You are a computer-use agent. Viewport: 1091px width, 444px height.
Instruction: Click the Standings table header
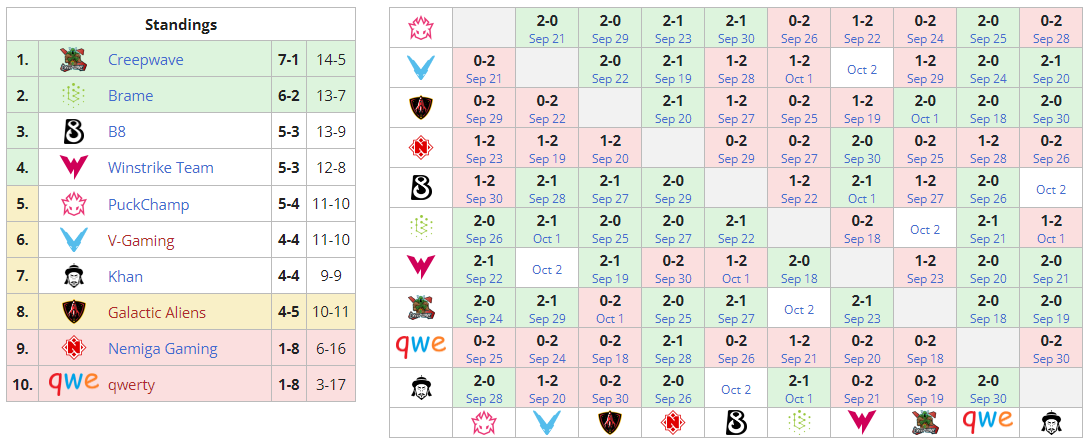(x=181, y=24)
